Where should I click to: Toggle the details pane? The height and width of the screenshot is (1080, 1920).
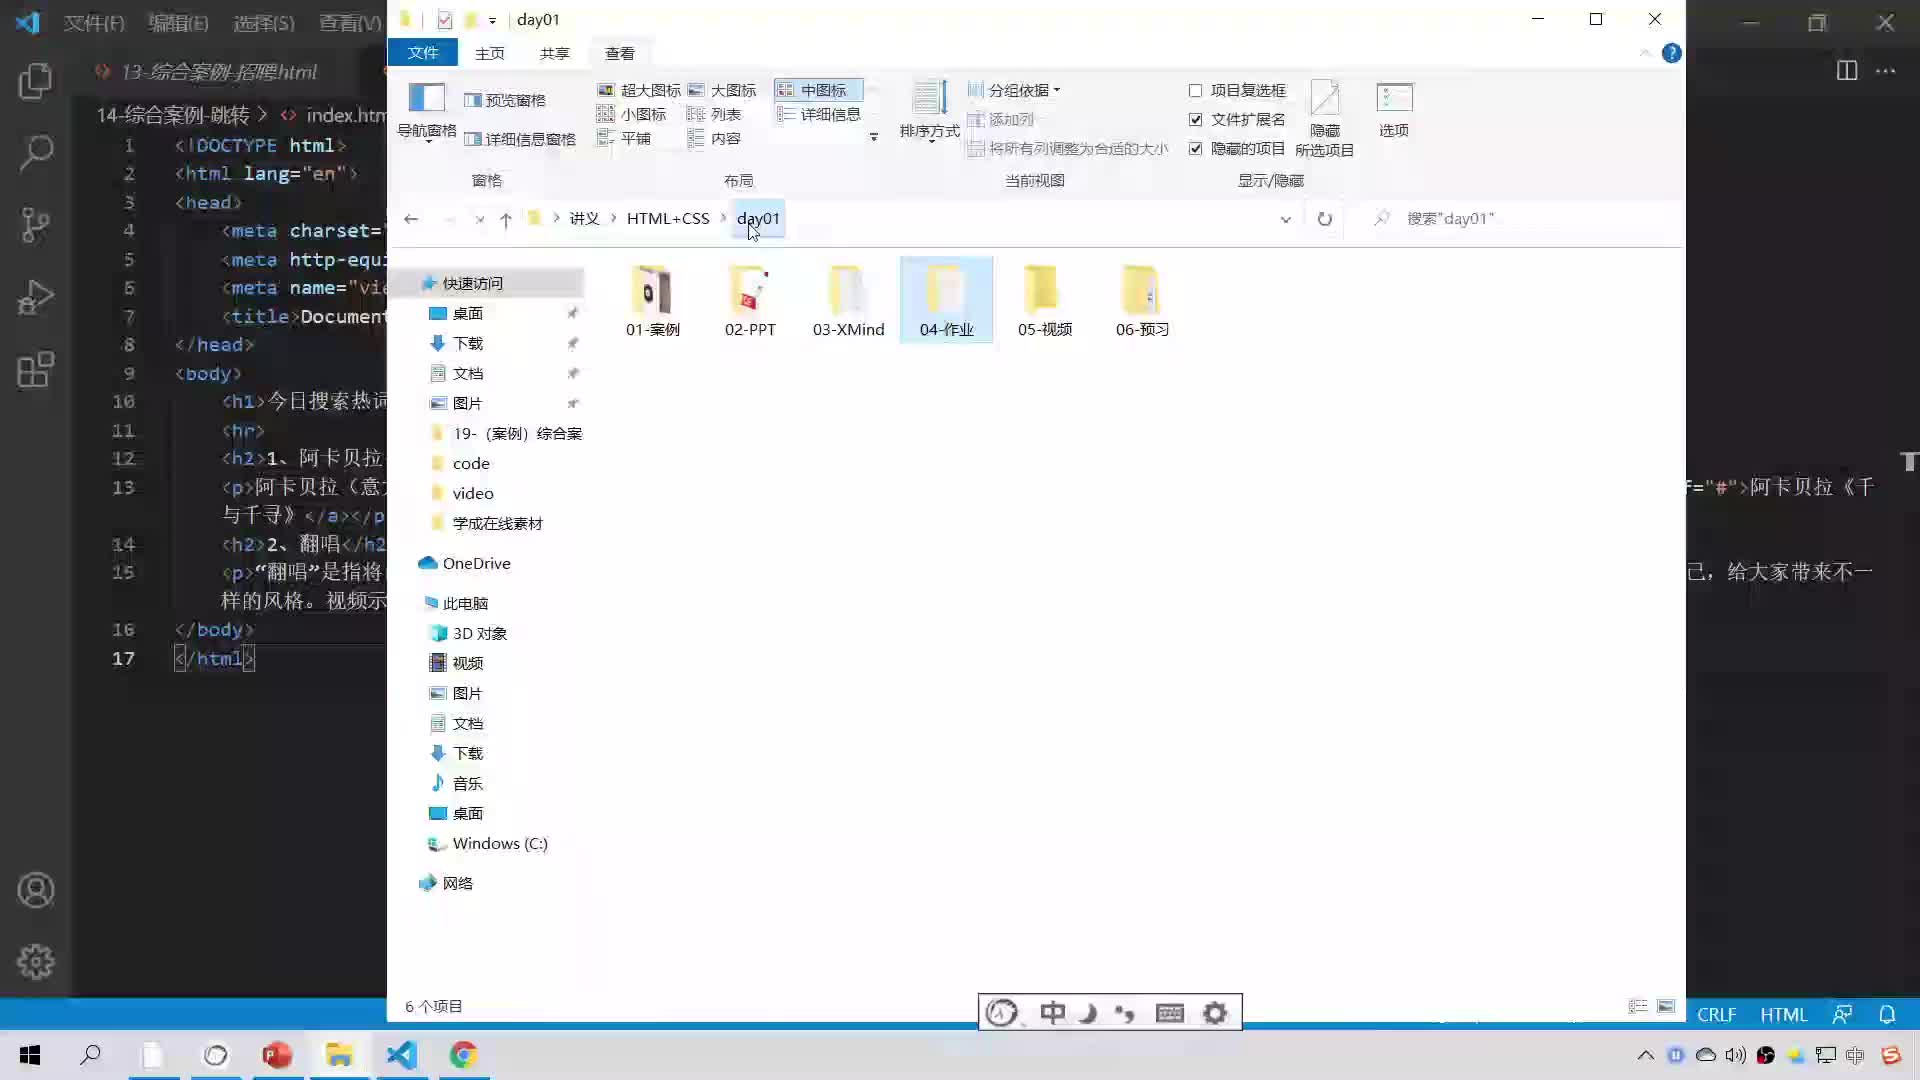520,139
